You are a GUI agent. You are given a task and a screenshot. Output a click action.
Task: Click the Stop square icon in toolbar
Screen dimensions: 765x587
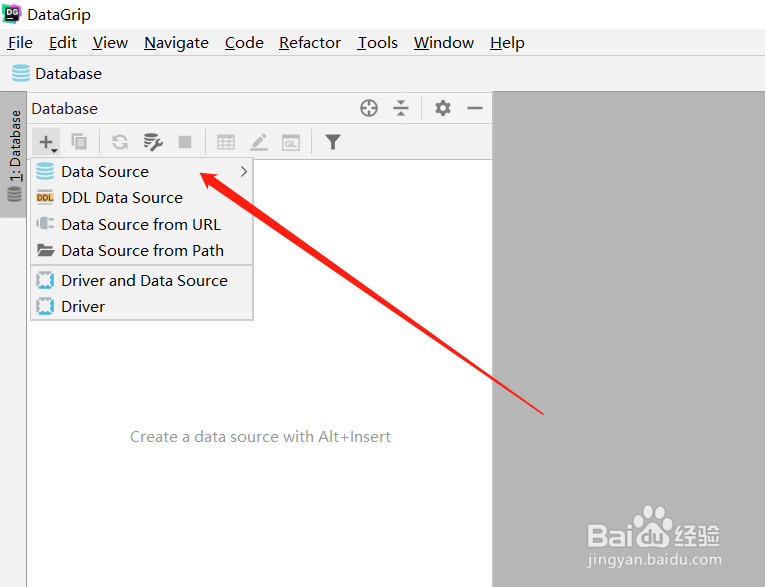coord(185,142)
